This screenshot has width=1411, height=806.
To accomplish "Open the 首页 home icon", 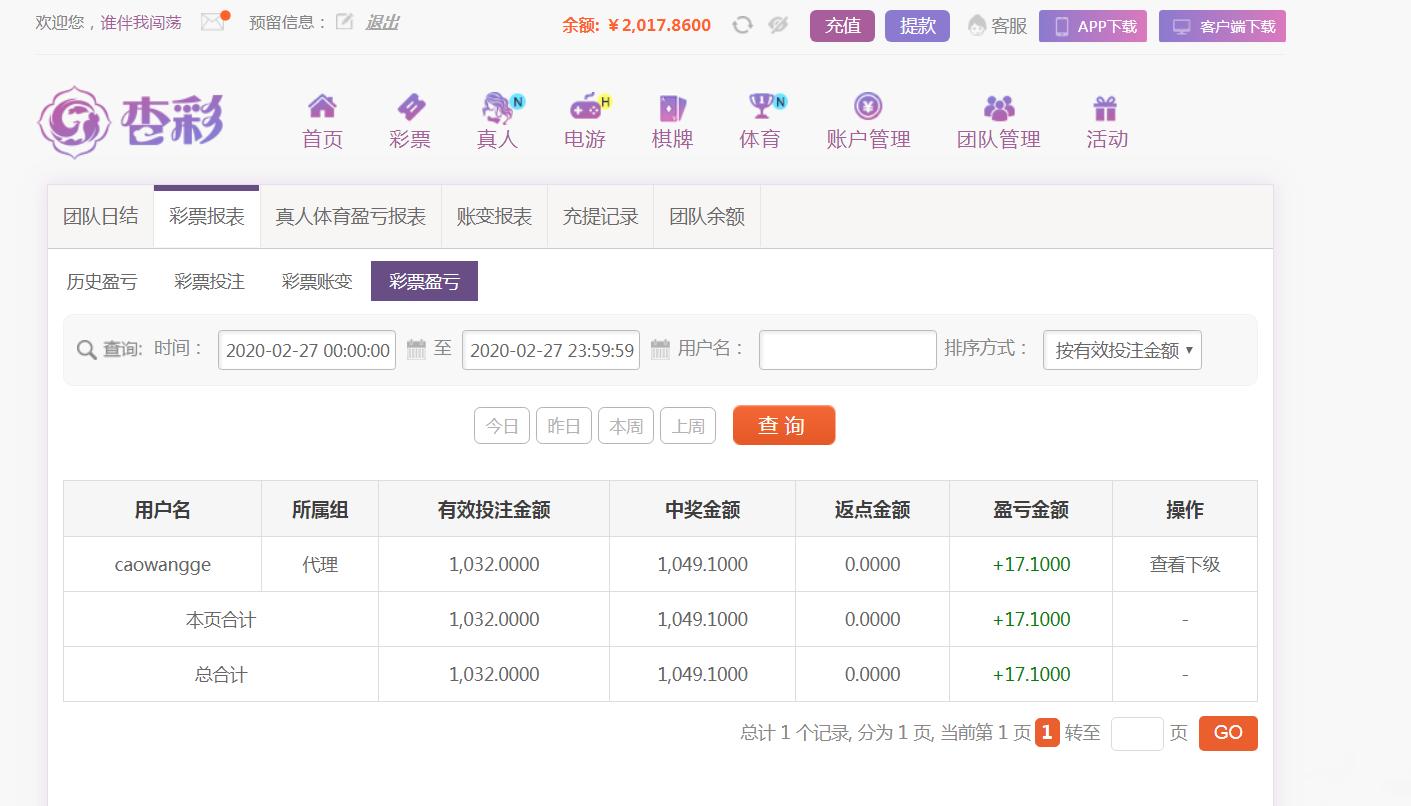I will click(322, 106).
